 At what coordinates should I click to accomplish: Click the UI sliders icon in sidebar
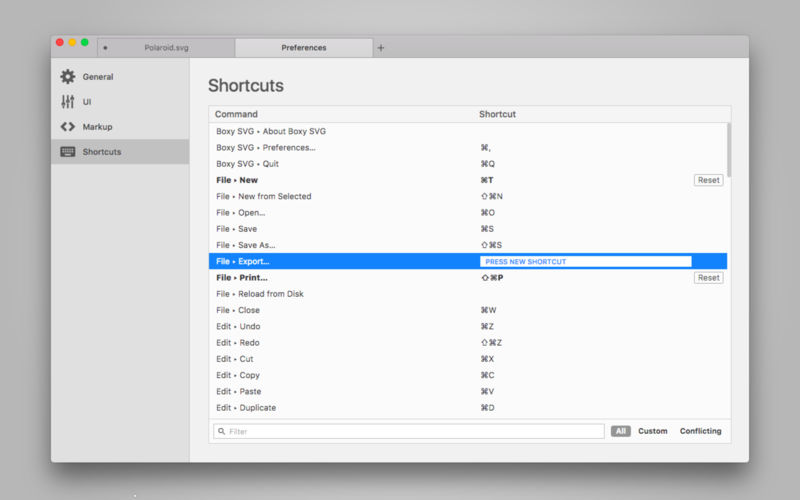68,102
